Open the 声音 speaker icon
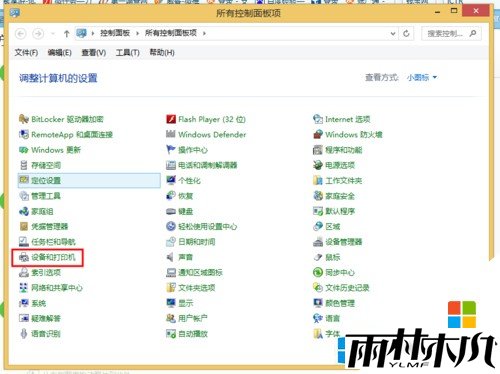This screenshot has width=500, height=374. (x=171, y=257)
